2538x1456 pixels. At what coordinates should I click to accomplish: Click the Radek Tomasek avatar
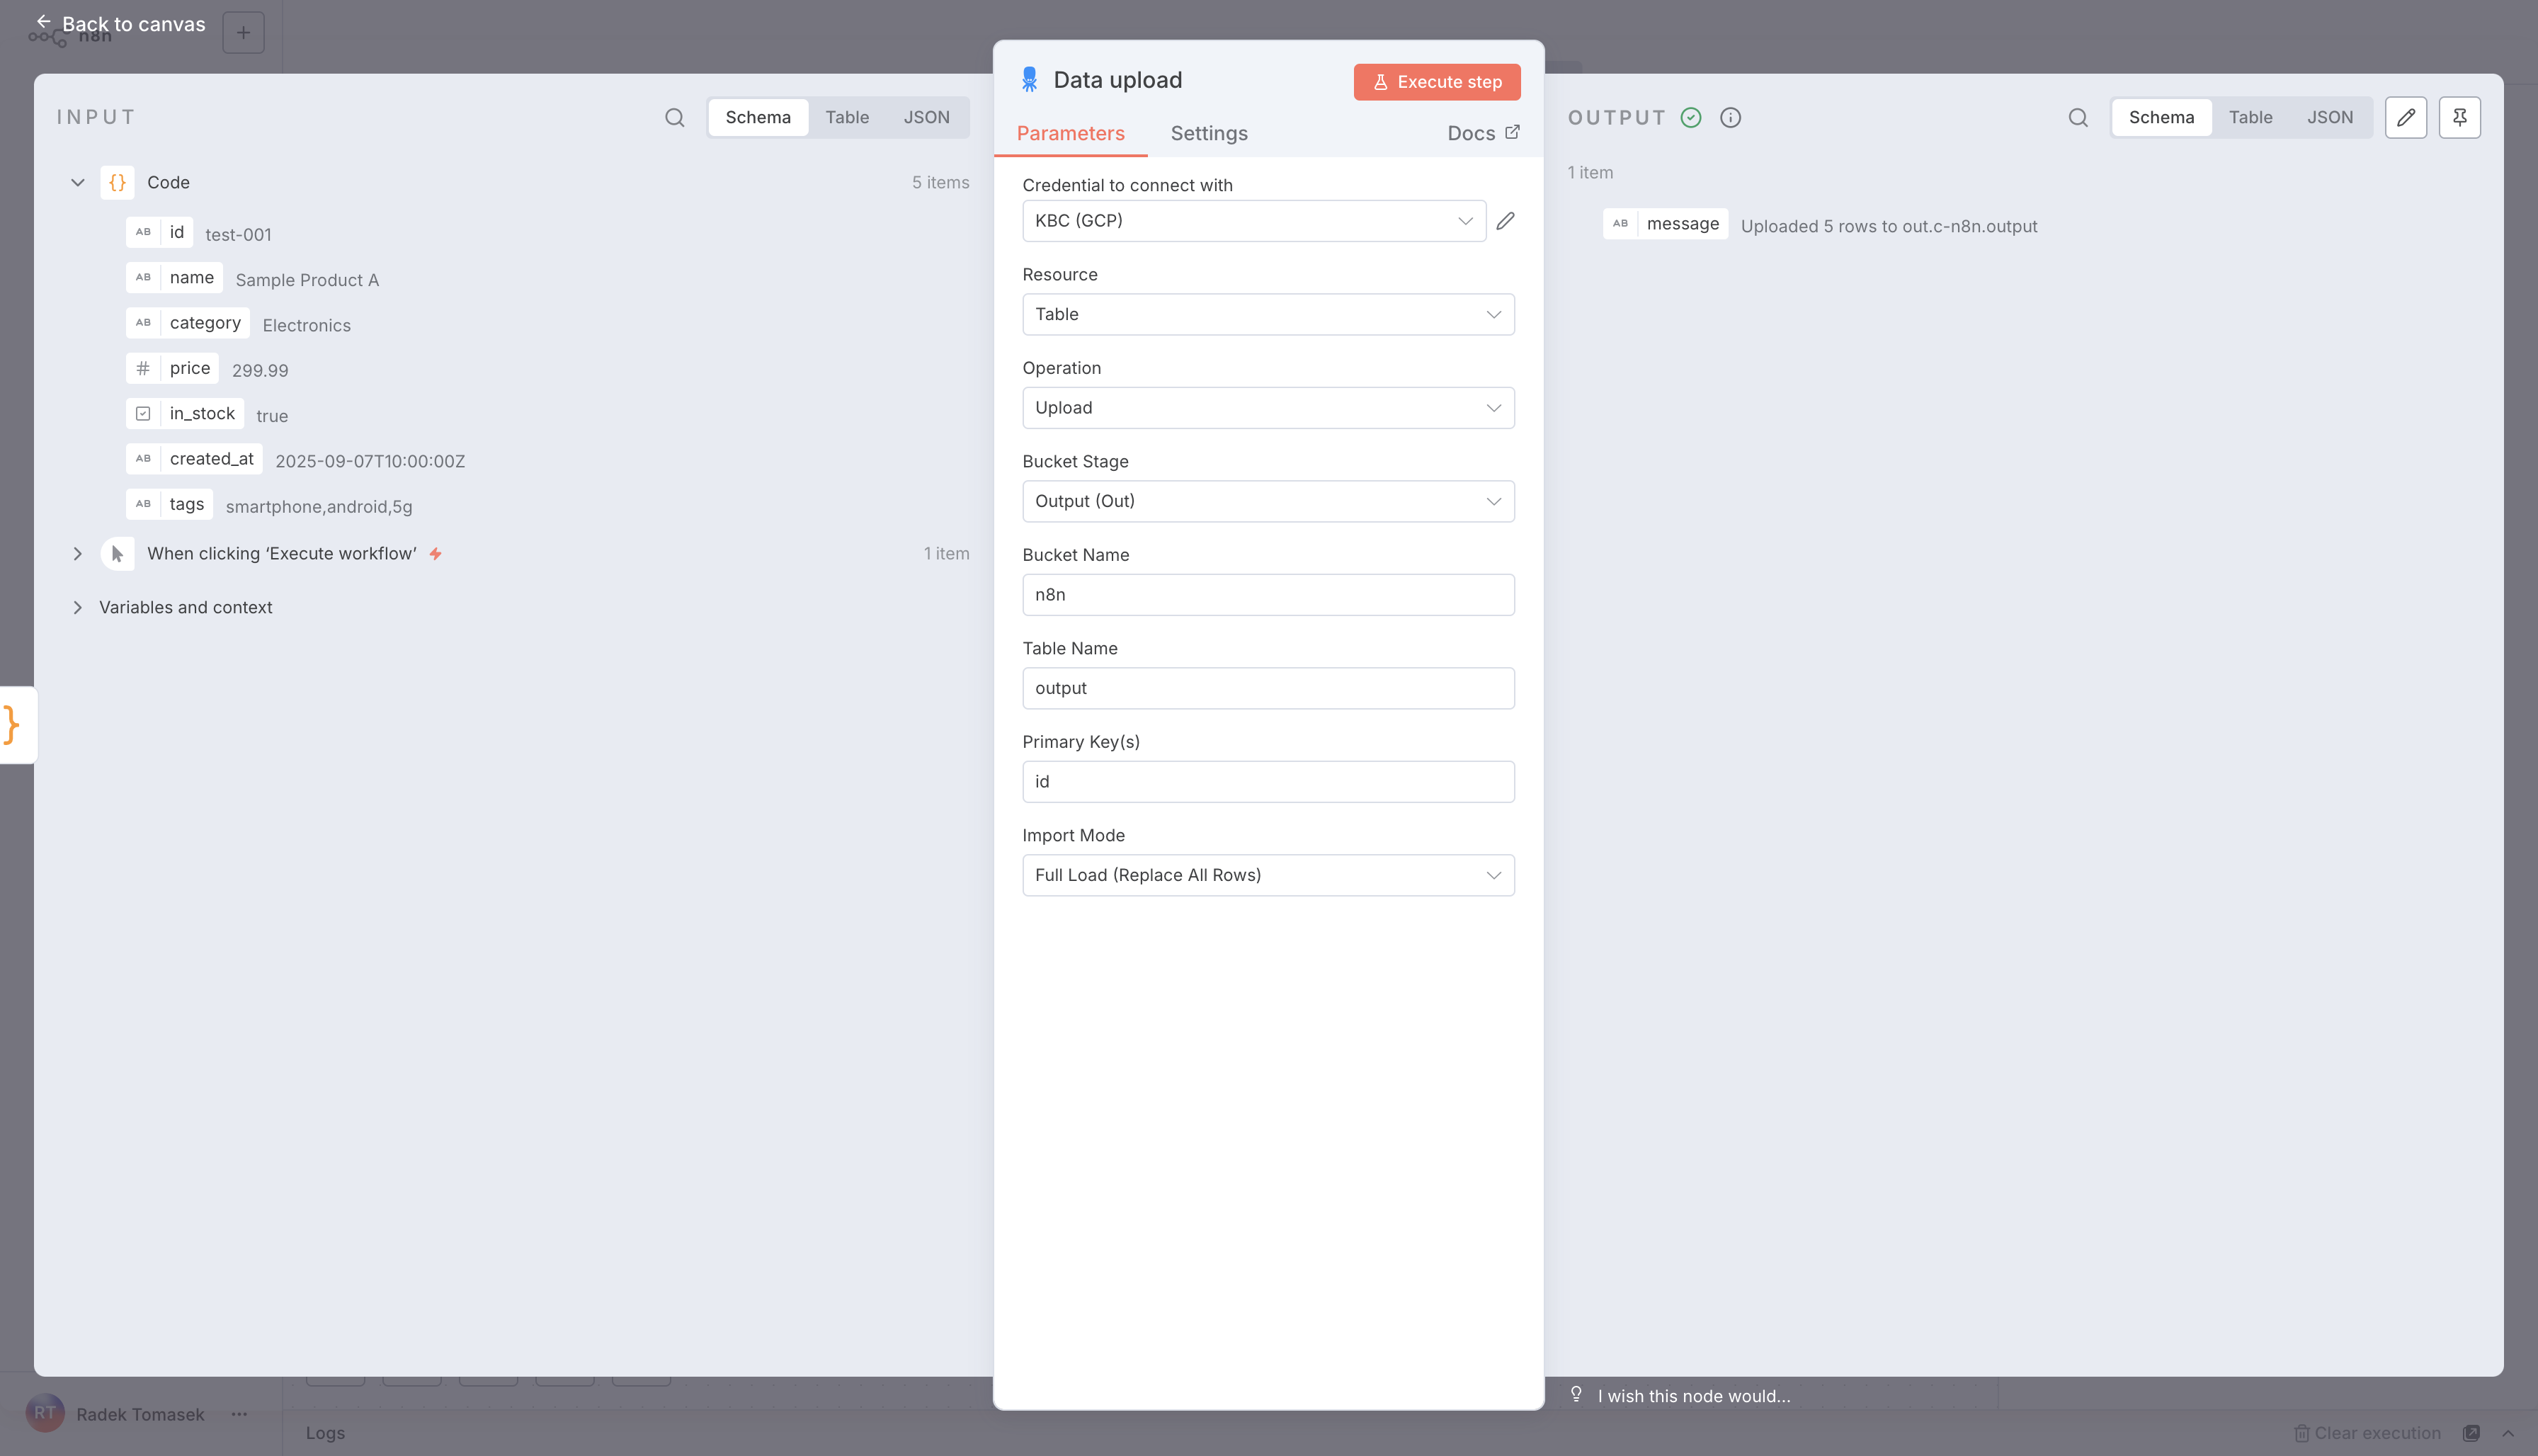(45, 1413)
